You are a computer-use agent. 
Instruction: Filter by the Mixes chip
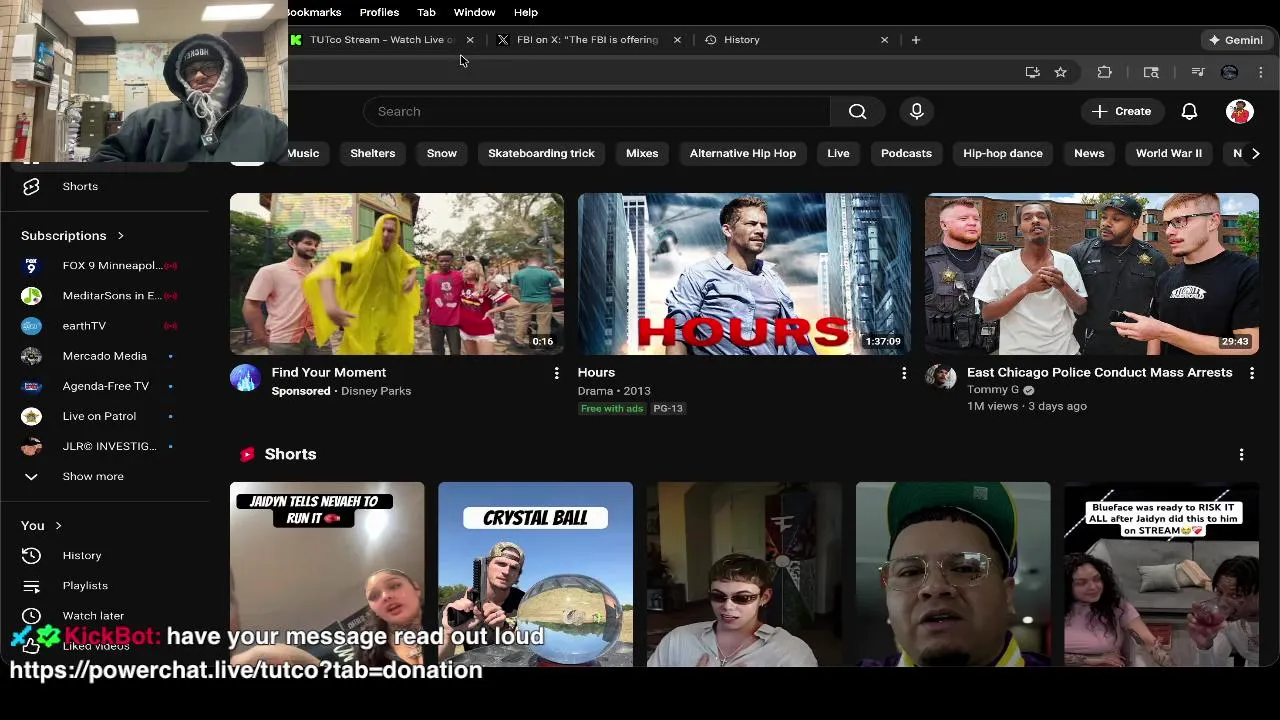tap(642, 153)
